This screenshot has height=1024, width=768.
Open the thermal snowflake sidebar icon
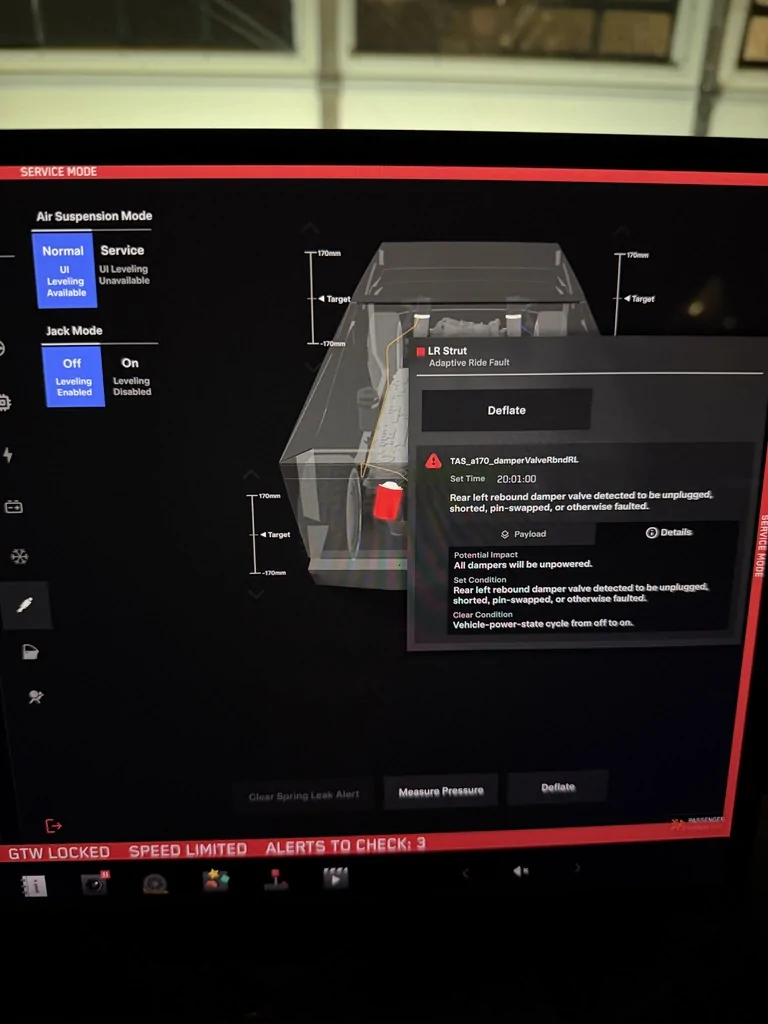[x=20, y=556]
